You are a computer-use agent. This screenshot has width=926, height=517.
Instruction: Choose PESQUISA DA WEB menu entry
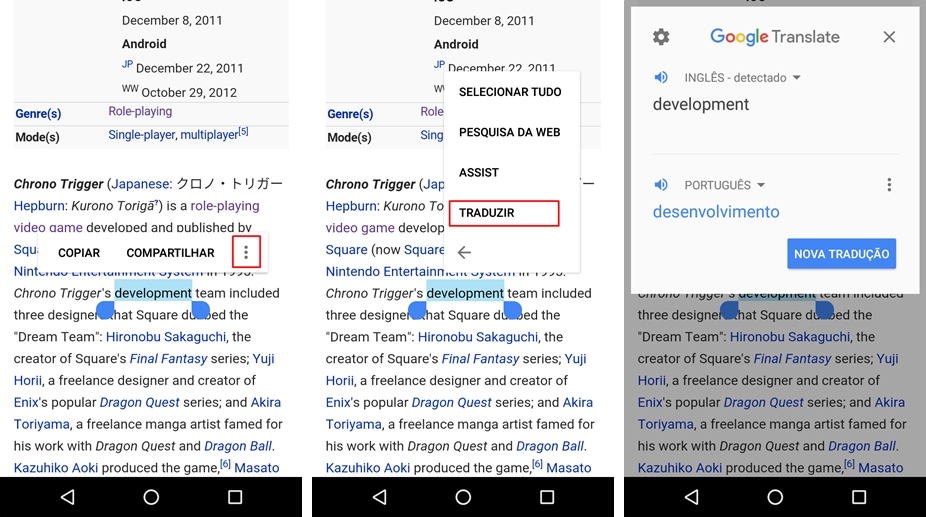pos(509,132)
